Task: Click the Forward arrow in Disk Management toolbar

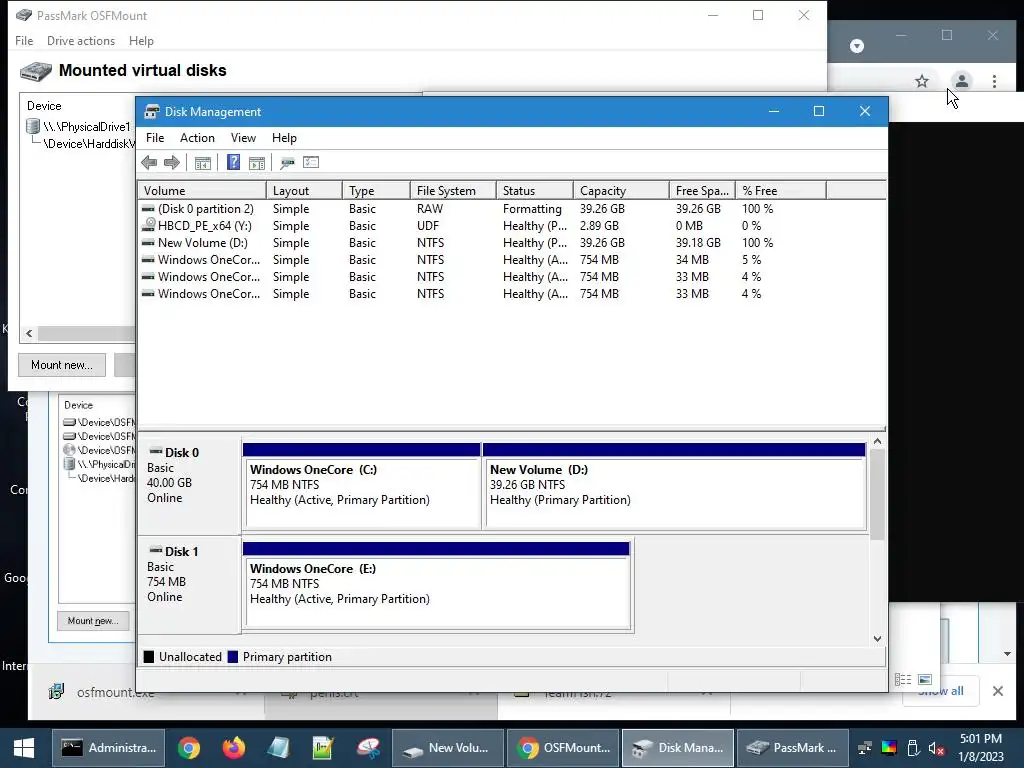Action: click(x=172, y=163)
